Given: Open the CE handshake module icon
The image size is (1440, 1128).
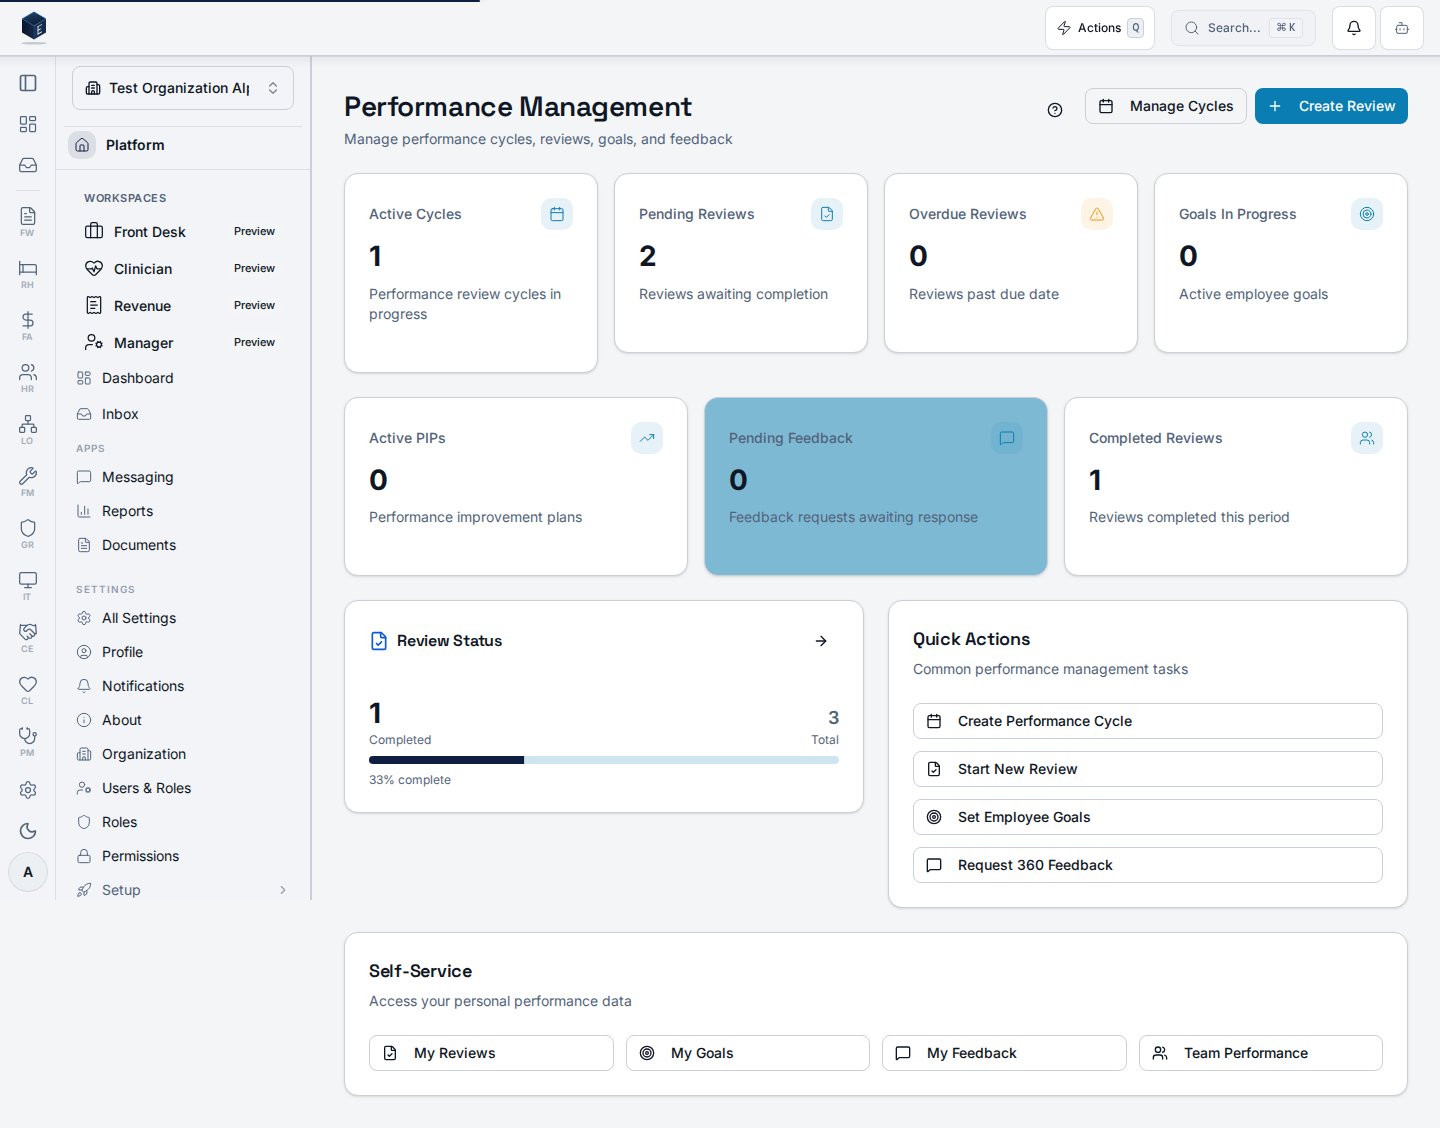Looking at the screenshot, I should (x=28, y=637).
